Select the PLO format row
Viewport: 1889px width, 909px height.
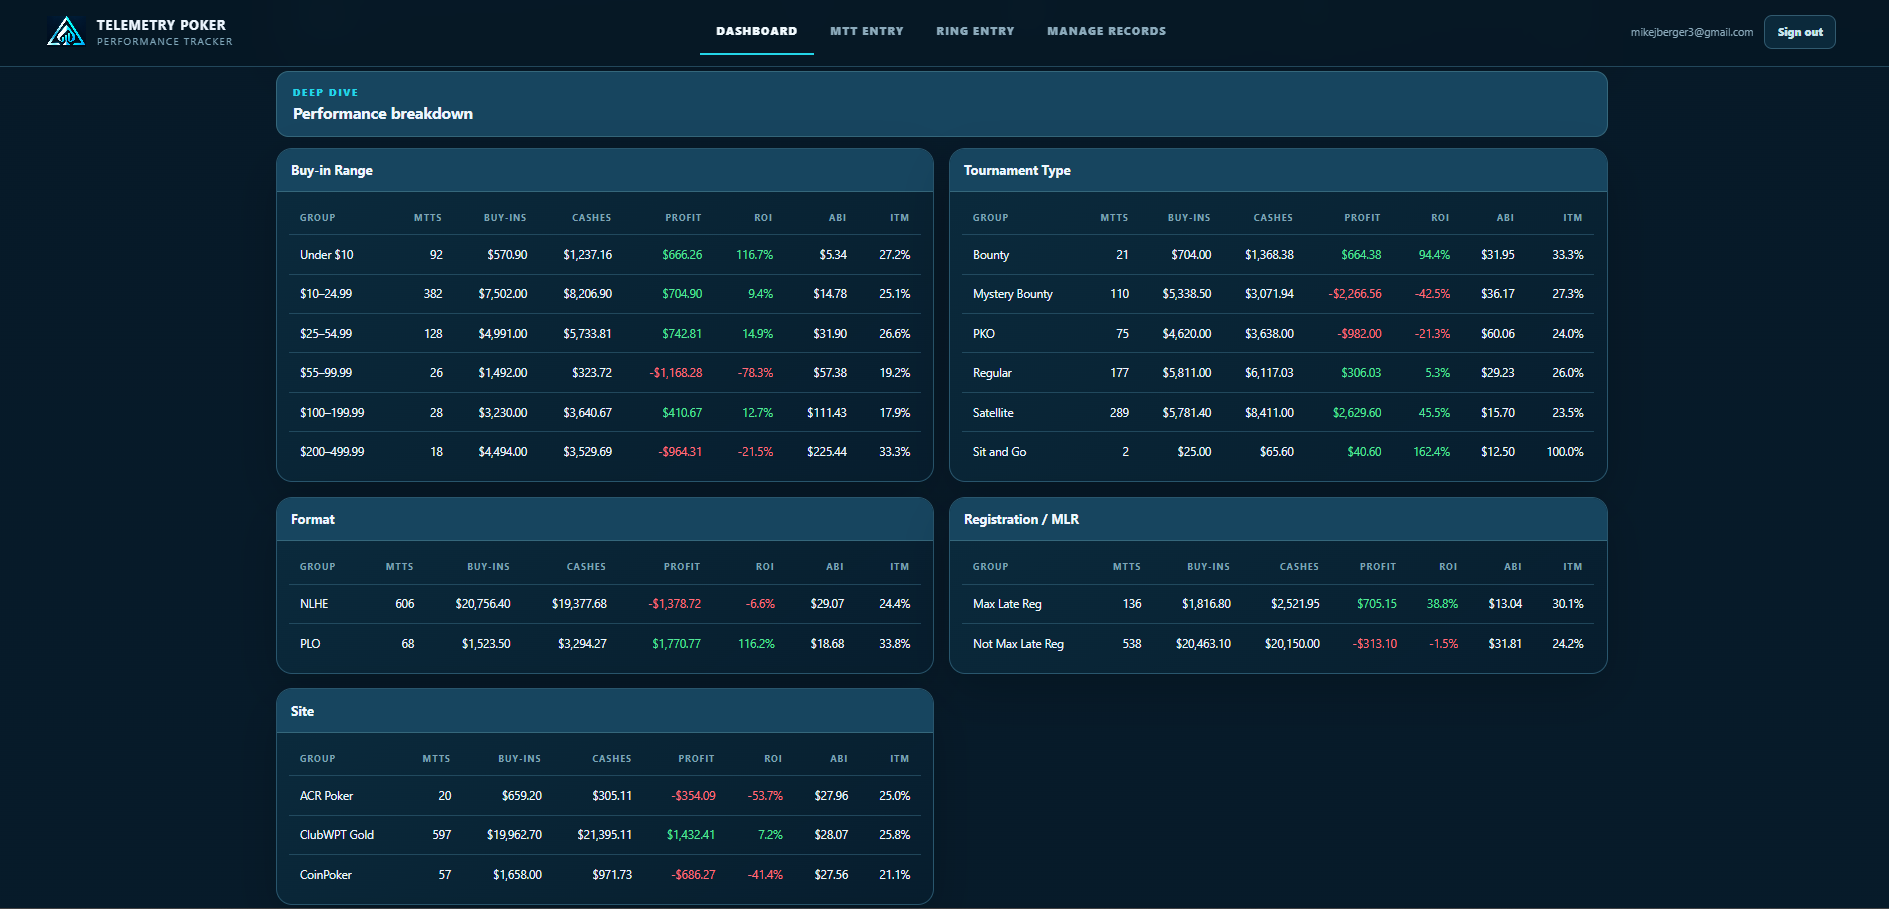(x=605, y=644)
